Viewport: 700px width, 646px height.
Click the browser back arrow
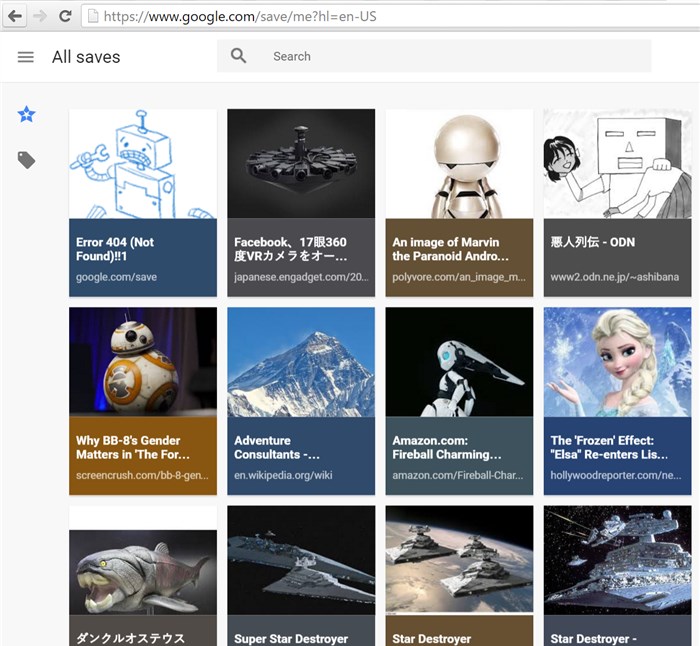coord(15,17)
